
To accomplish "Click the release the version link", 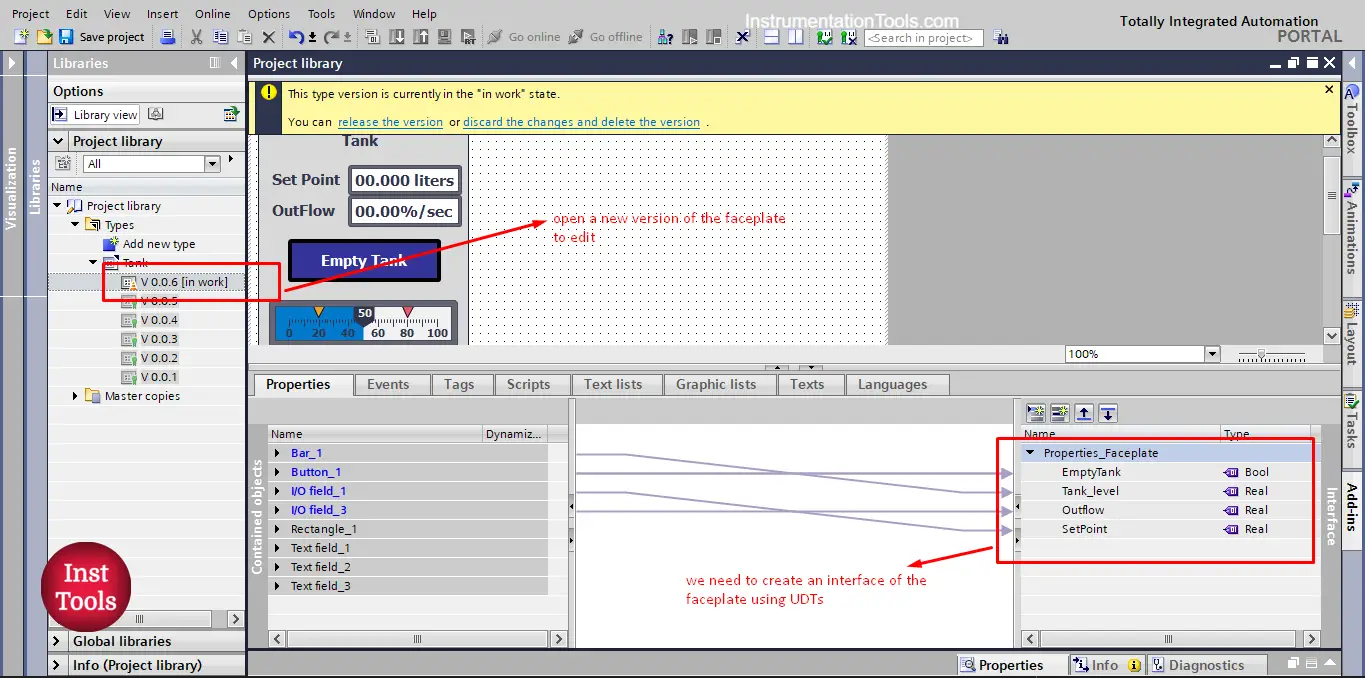I will coord(390,122).
